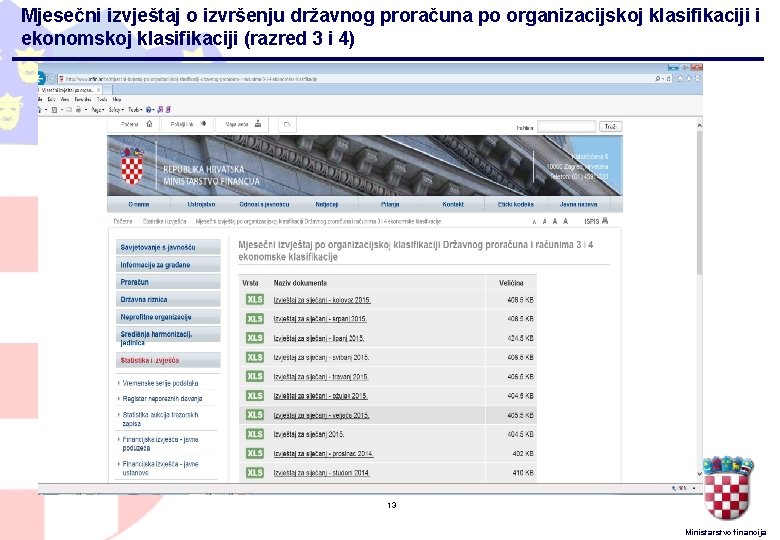
Task: Open the Kontakt navigation tab
Action: [x=453, y=204]
